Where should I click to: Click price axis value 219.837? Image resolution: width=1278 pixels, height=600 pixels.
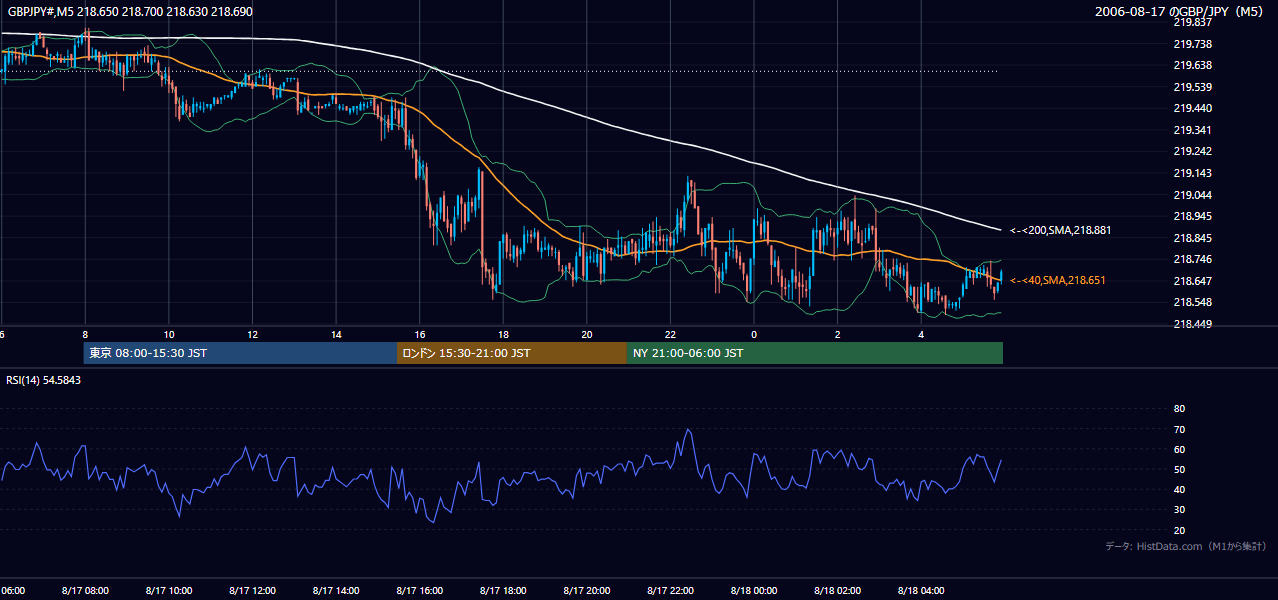(x=1192, y=22)
